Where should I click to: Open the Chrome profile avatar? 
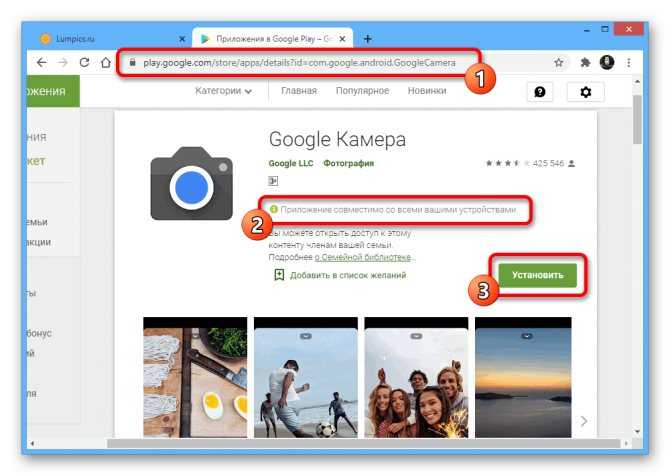click(607, 62)
